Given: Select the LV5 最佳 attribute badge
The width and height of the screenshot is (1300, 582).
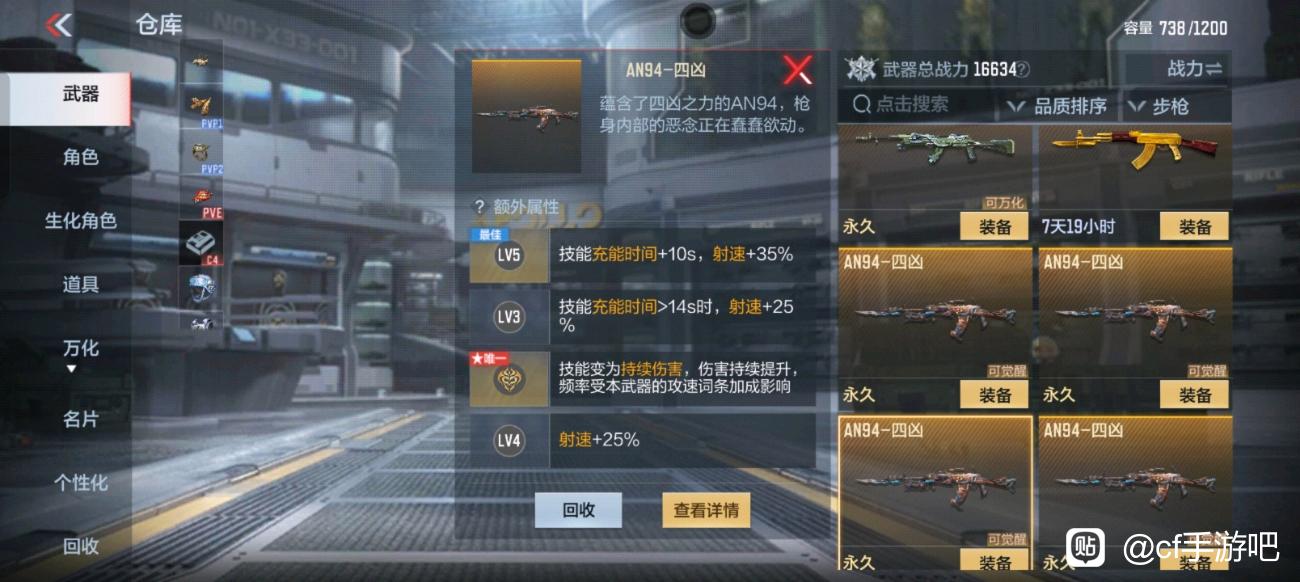Looking at the screenshot, I should click(509, 254).
